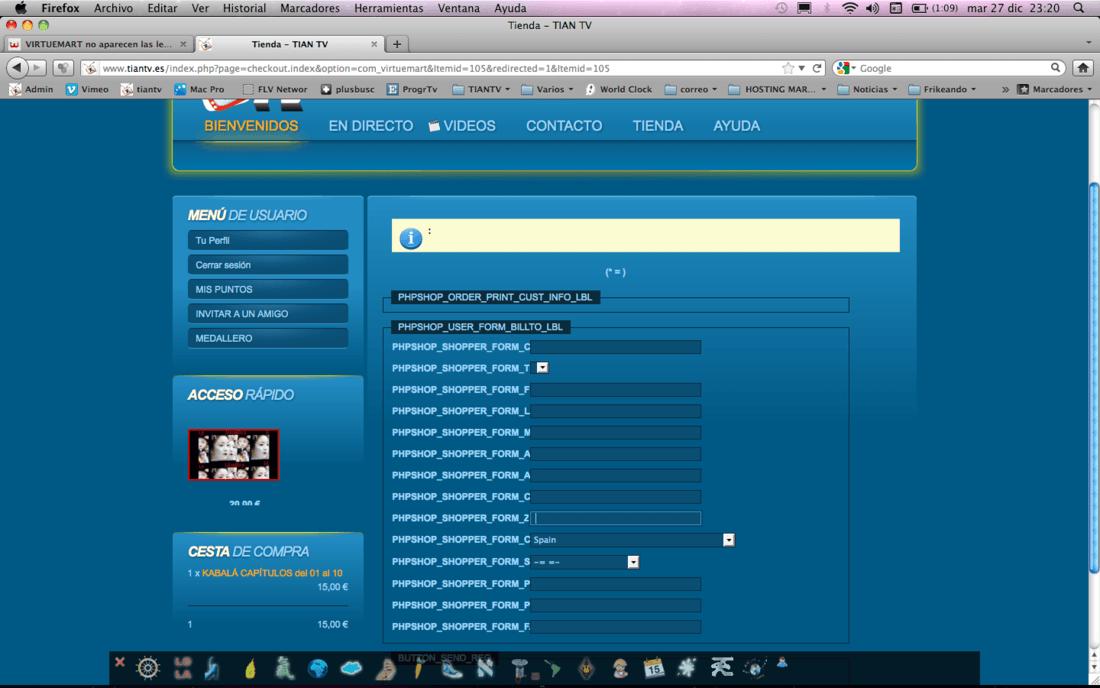1100x688 pixels.
Task: Click the PHPSHOP_SHOPPER_FORM_L input field
Action: 616,410
